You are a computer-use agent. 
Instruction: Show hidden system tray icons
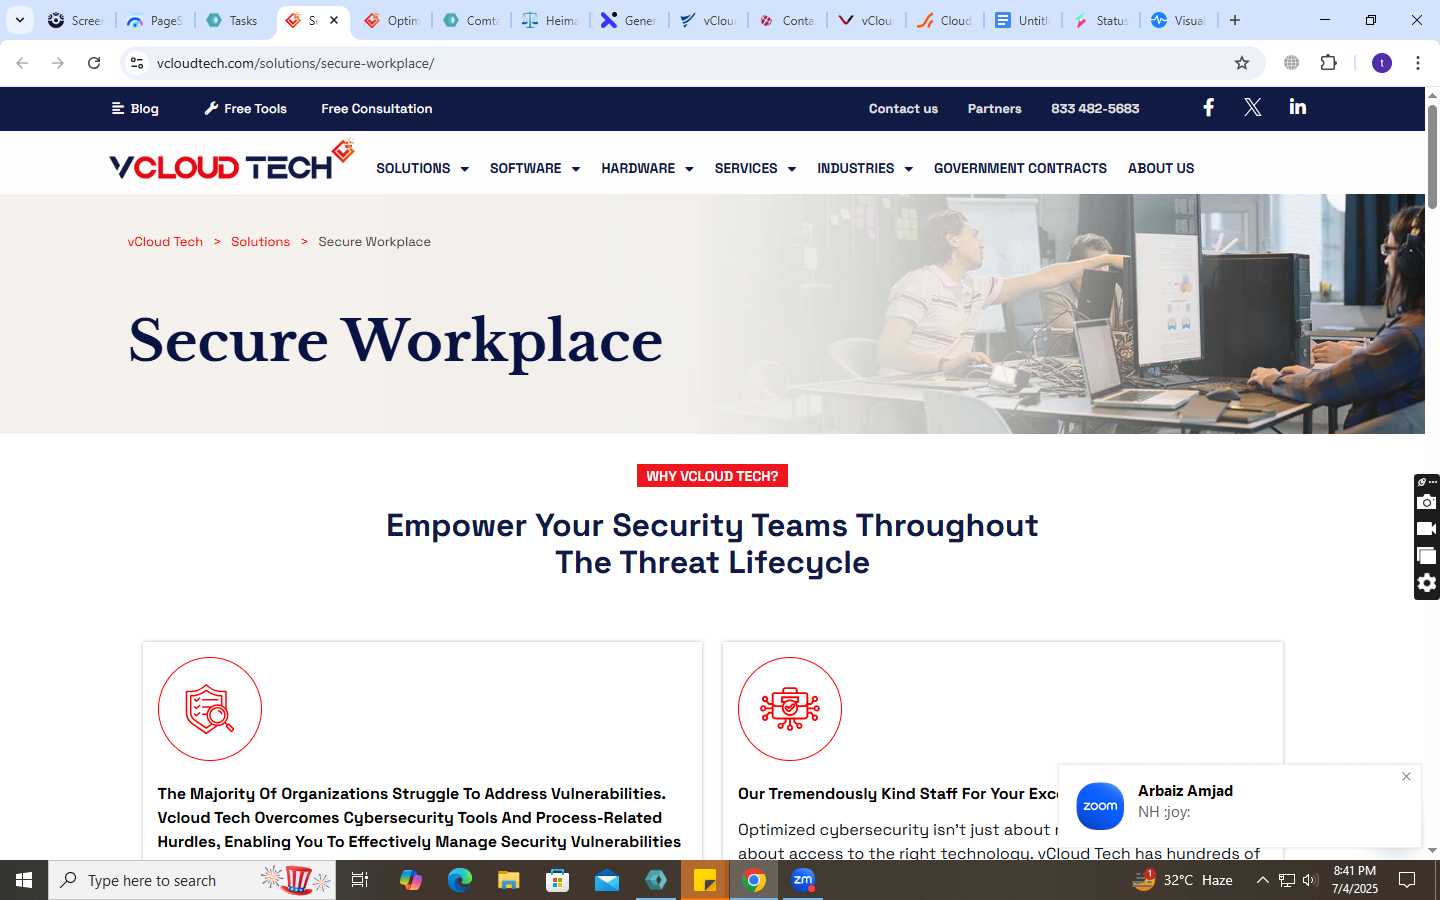(1262, 880)
